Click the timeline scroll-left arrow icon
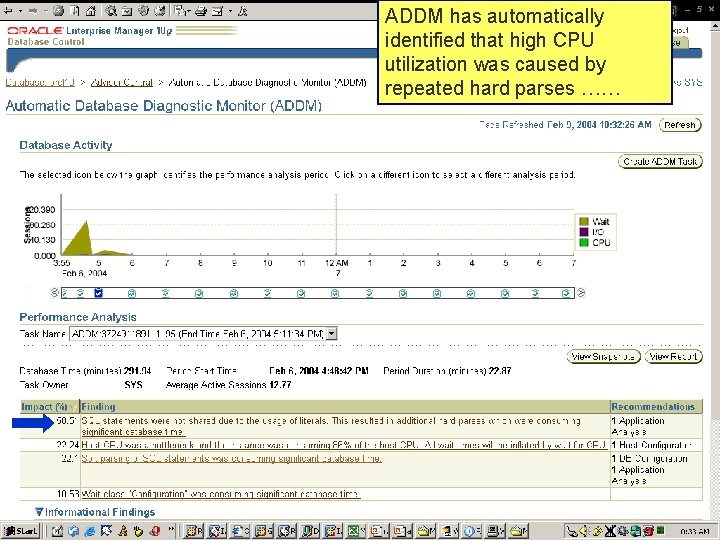The image size is (720, 540). point(55,292)
